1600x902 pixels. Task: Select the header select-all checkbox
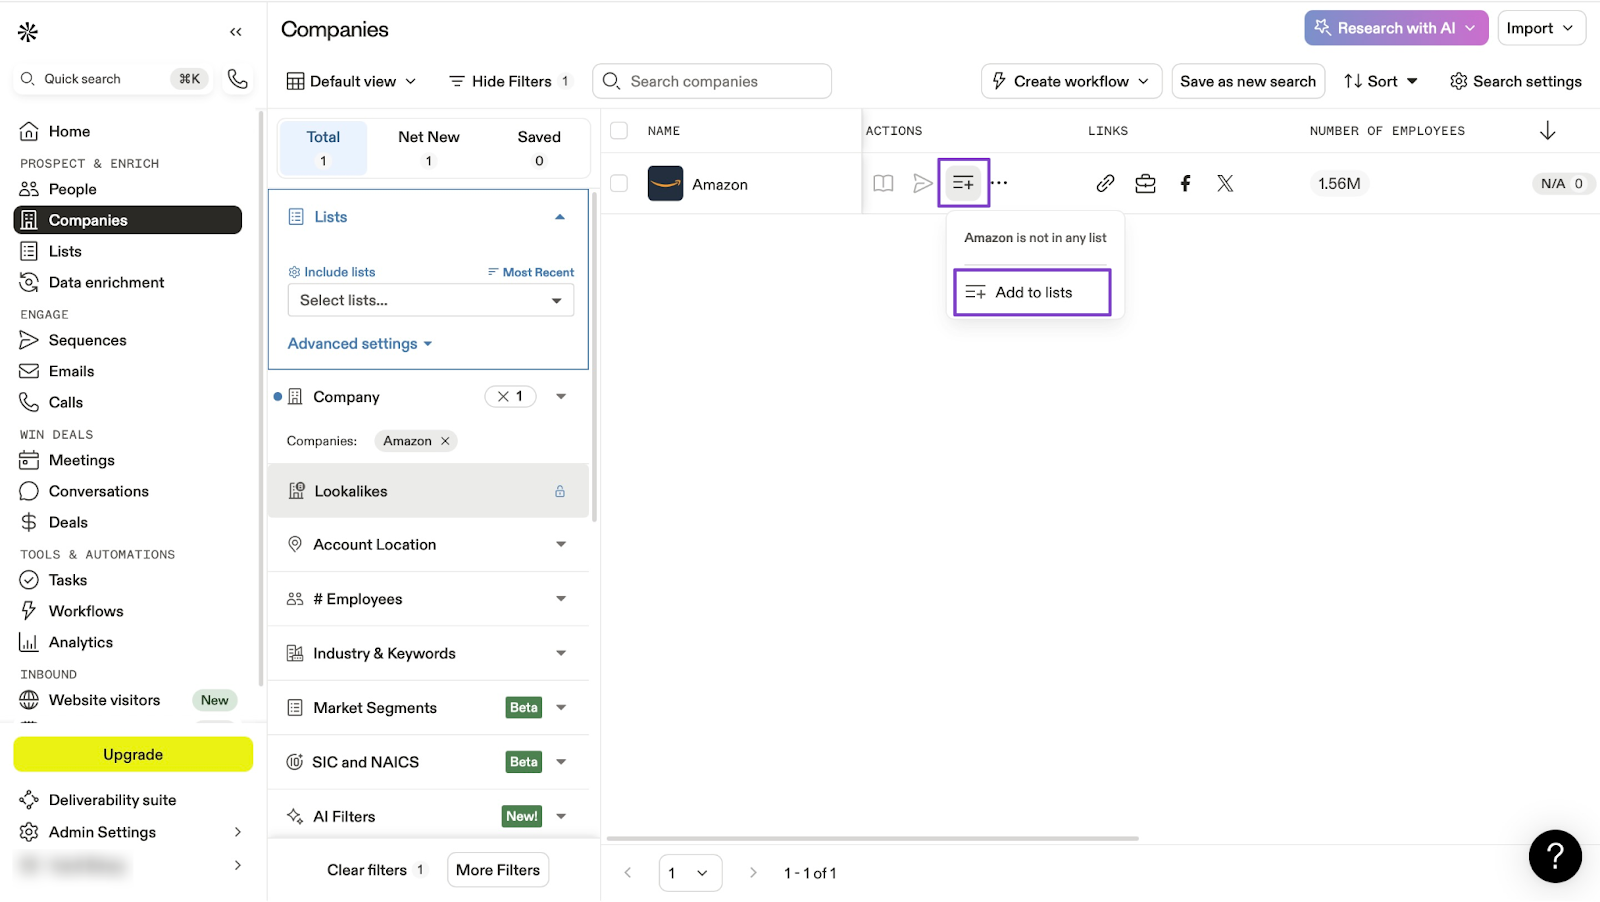point(619,131)
